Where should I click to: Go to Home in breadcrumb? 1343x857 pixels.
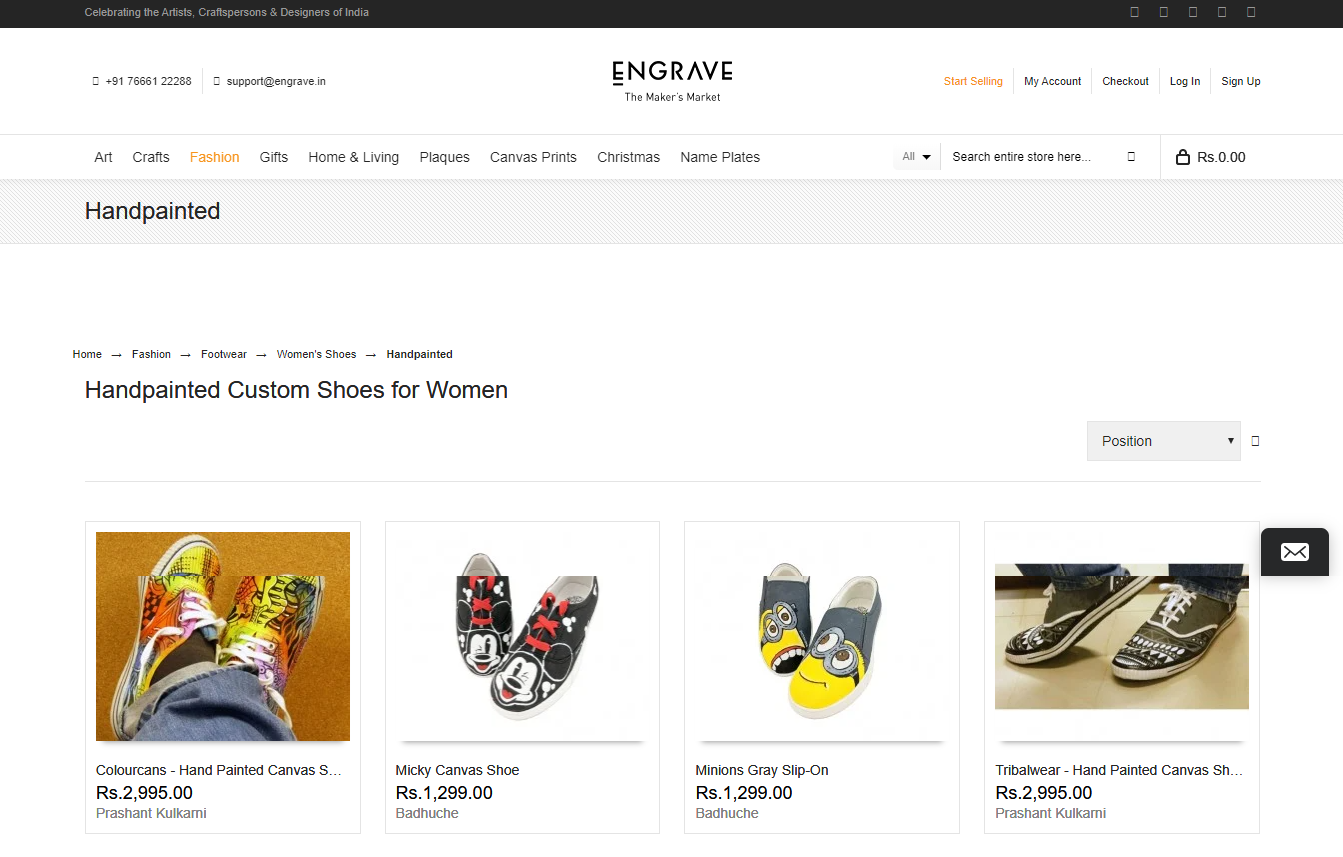click(87, 355)
